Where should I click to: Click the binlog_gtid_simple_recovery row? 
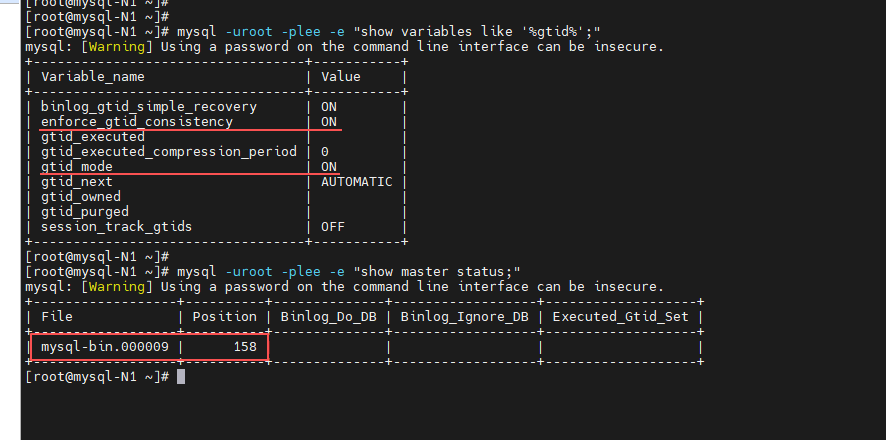coord(216,107)
